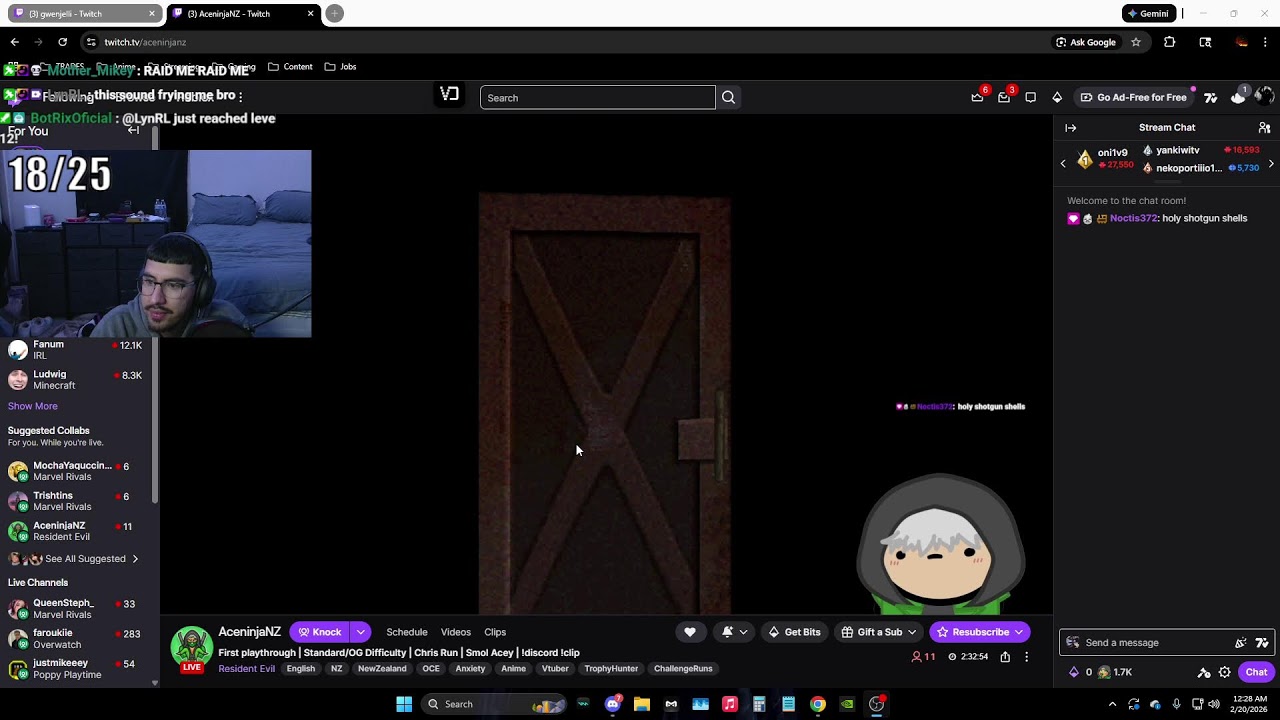
Task: Click in Twitch search field
Action: click(x=598, y=97)
